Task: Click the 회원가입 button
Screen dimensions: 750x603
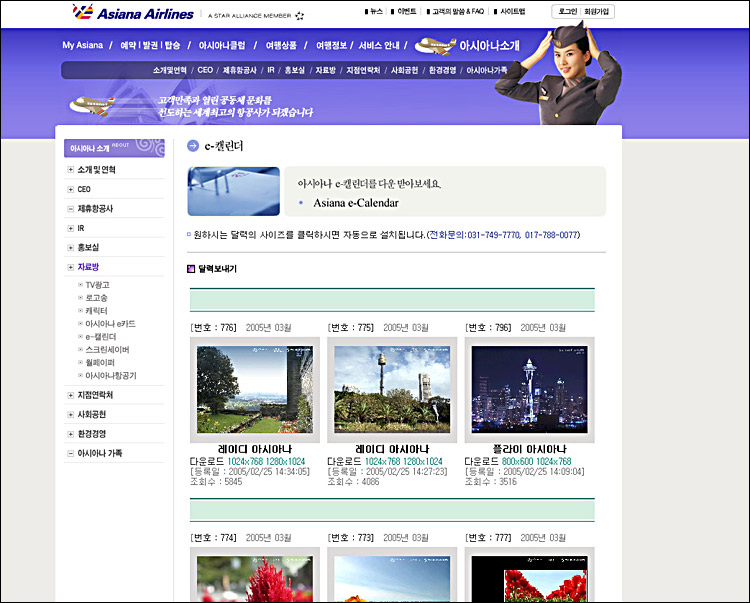Action: 596,11
